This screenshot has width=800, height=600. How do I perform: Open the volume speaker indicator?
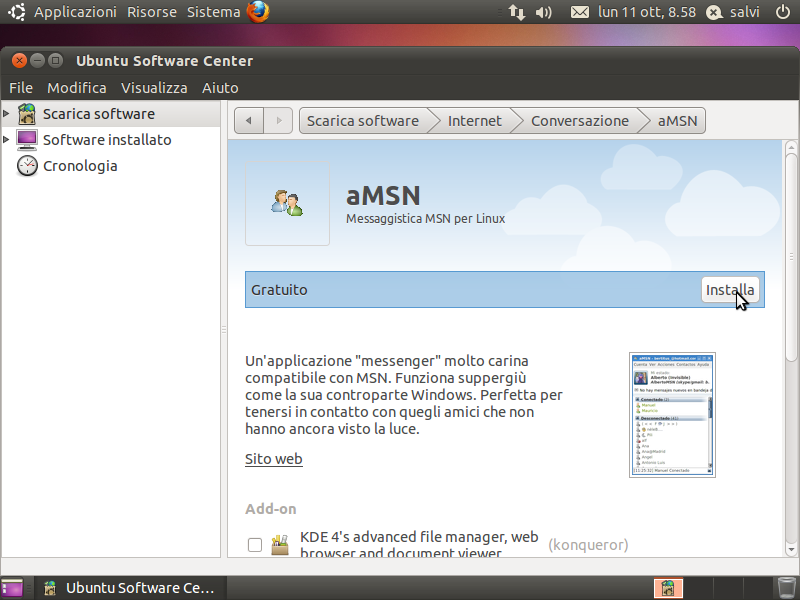[x=543, y=12]
